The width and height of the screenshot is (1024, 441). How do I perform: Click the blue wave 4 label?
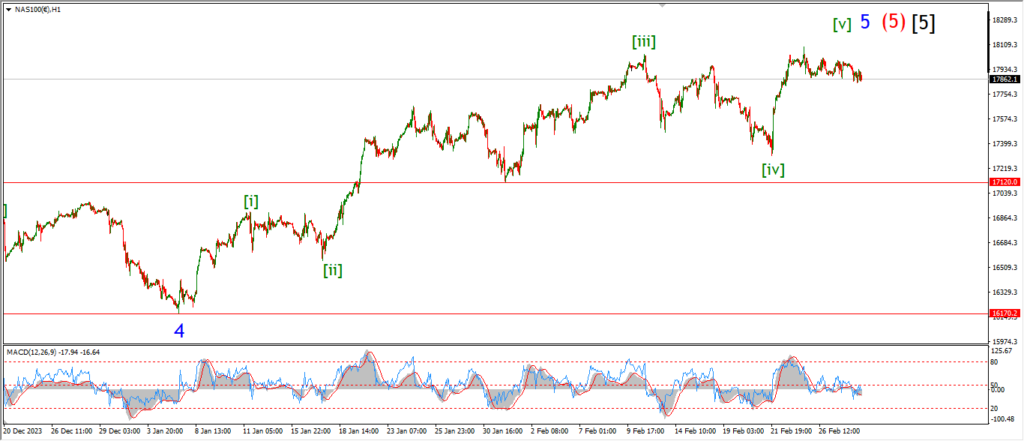point(179,330)
